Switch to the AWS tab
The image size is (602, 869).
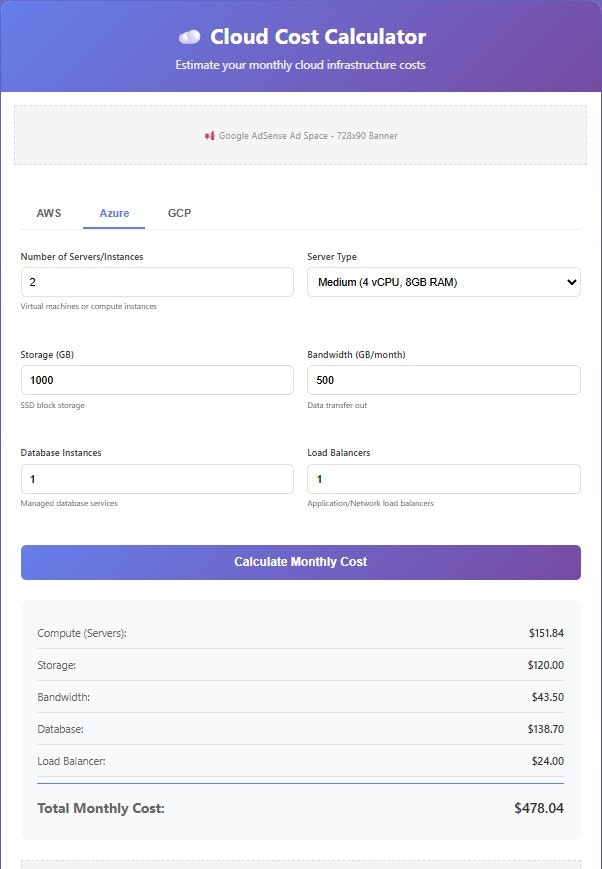(49, 213)
